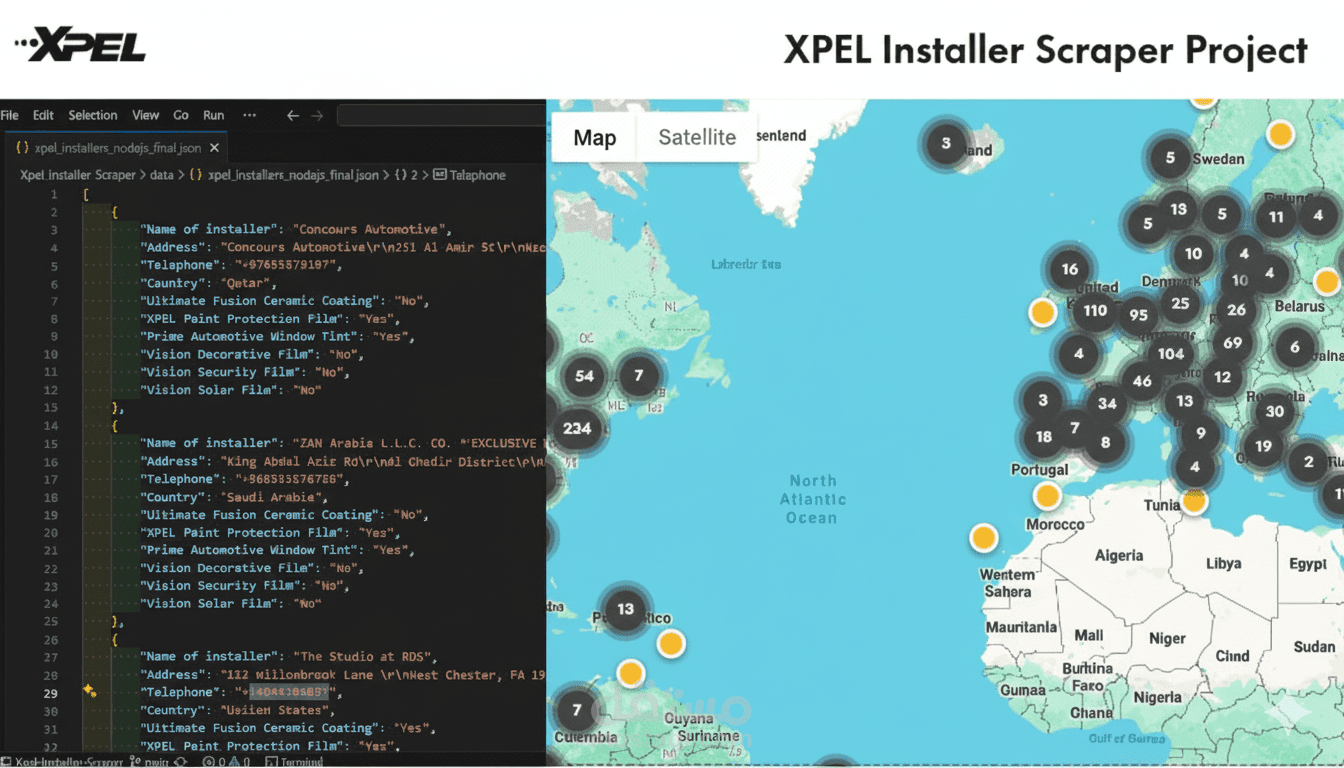This screenshot has height=768, width=1344.
Task: Click the JSON braces icon on the open file tab
Action: 22,146
